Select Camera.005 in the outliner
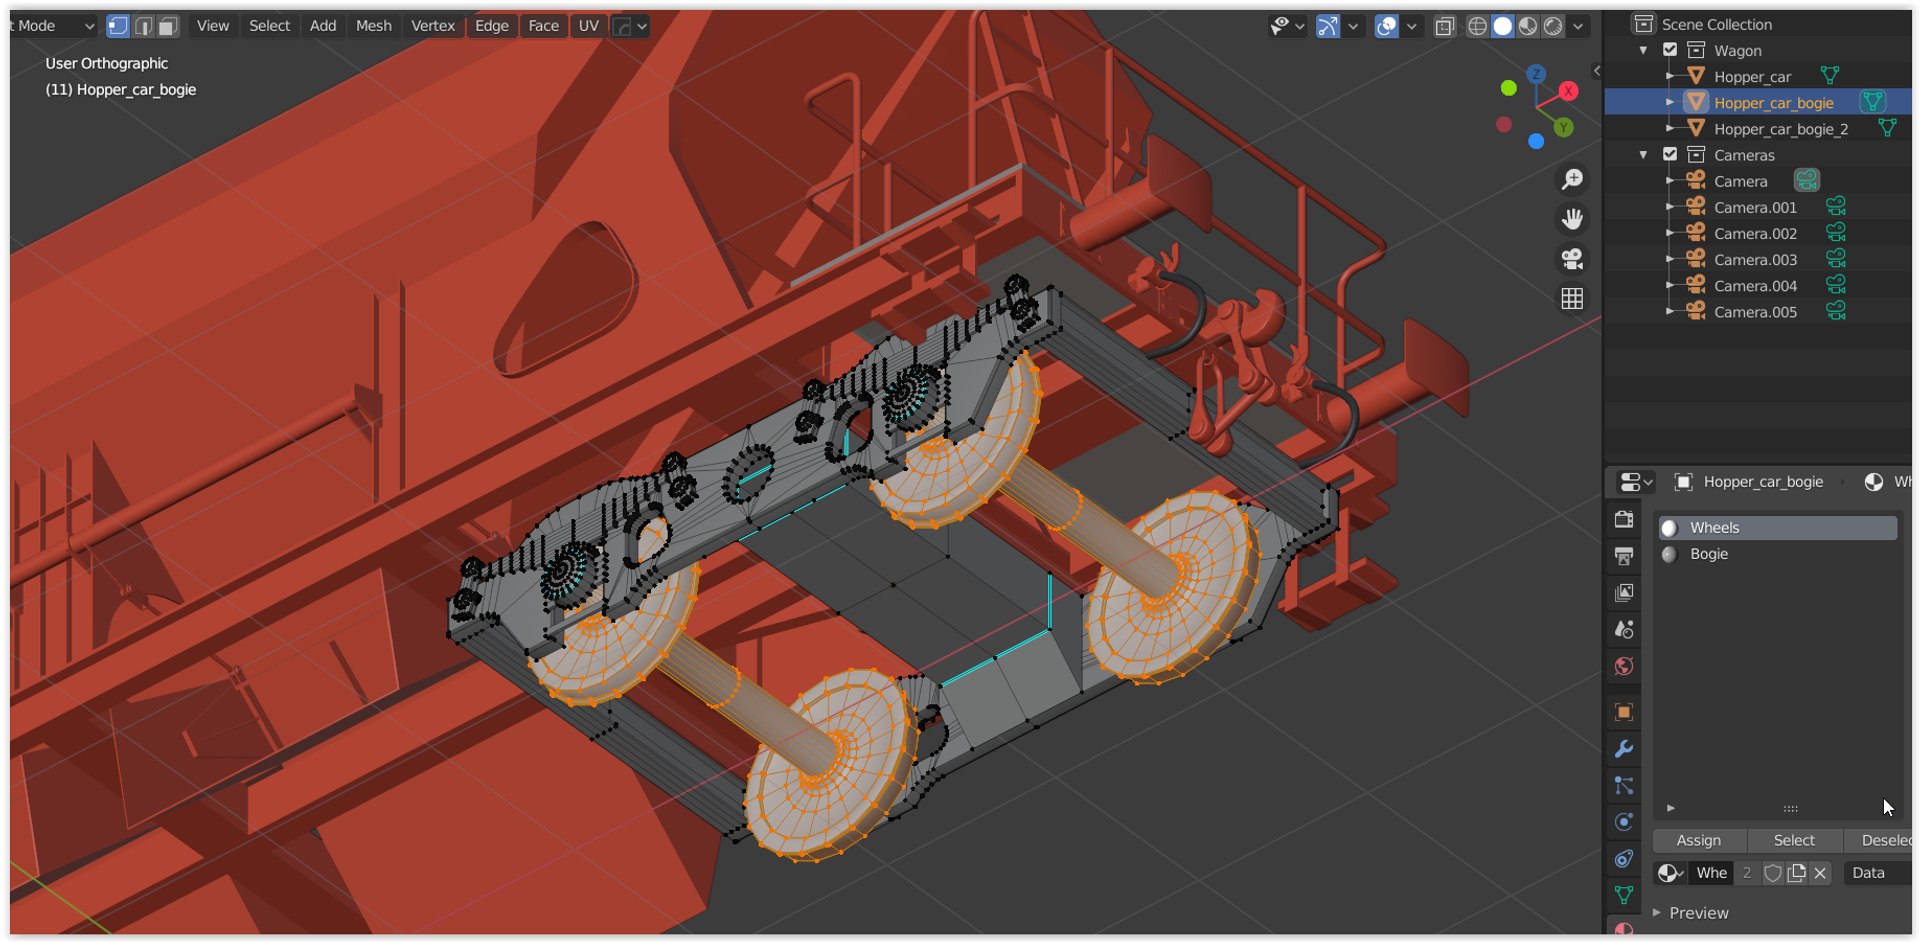 point(1755,311)
